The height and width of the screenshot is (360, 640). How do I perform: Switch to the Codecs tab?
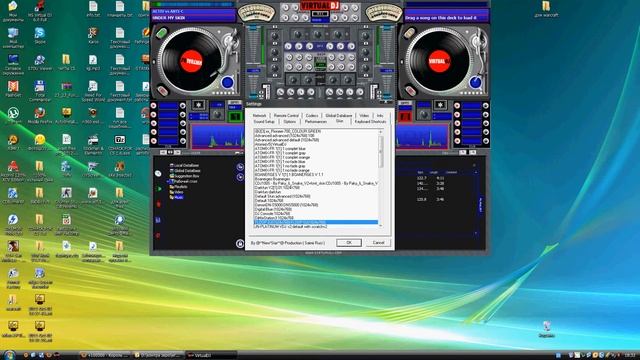click(312, 116)
